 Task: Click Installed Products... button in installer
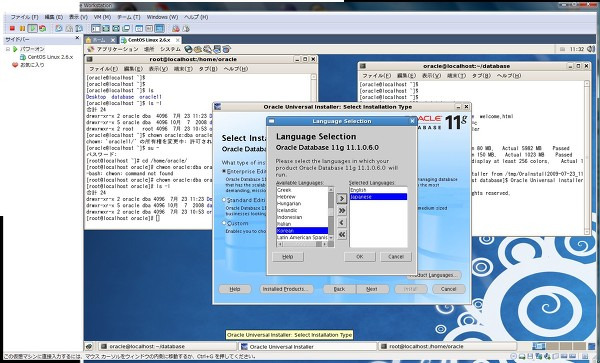coord(286,289)
